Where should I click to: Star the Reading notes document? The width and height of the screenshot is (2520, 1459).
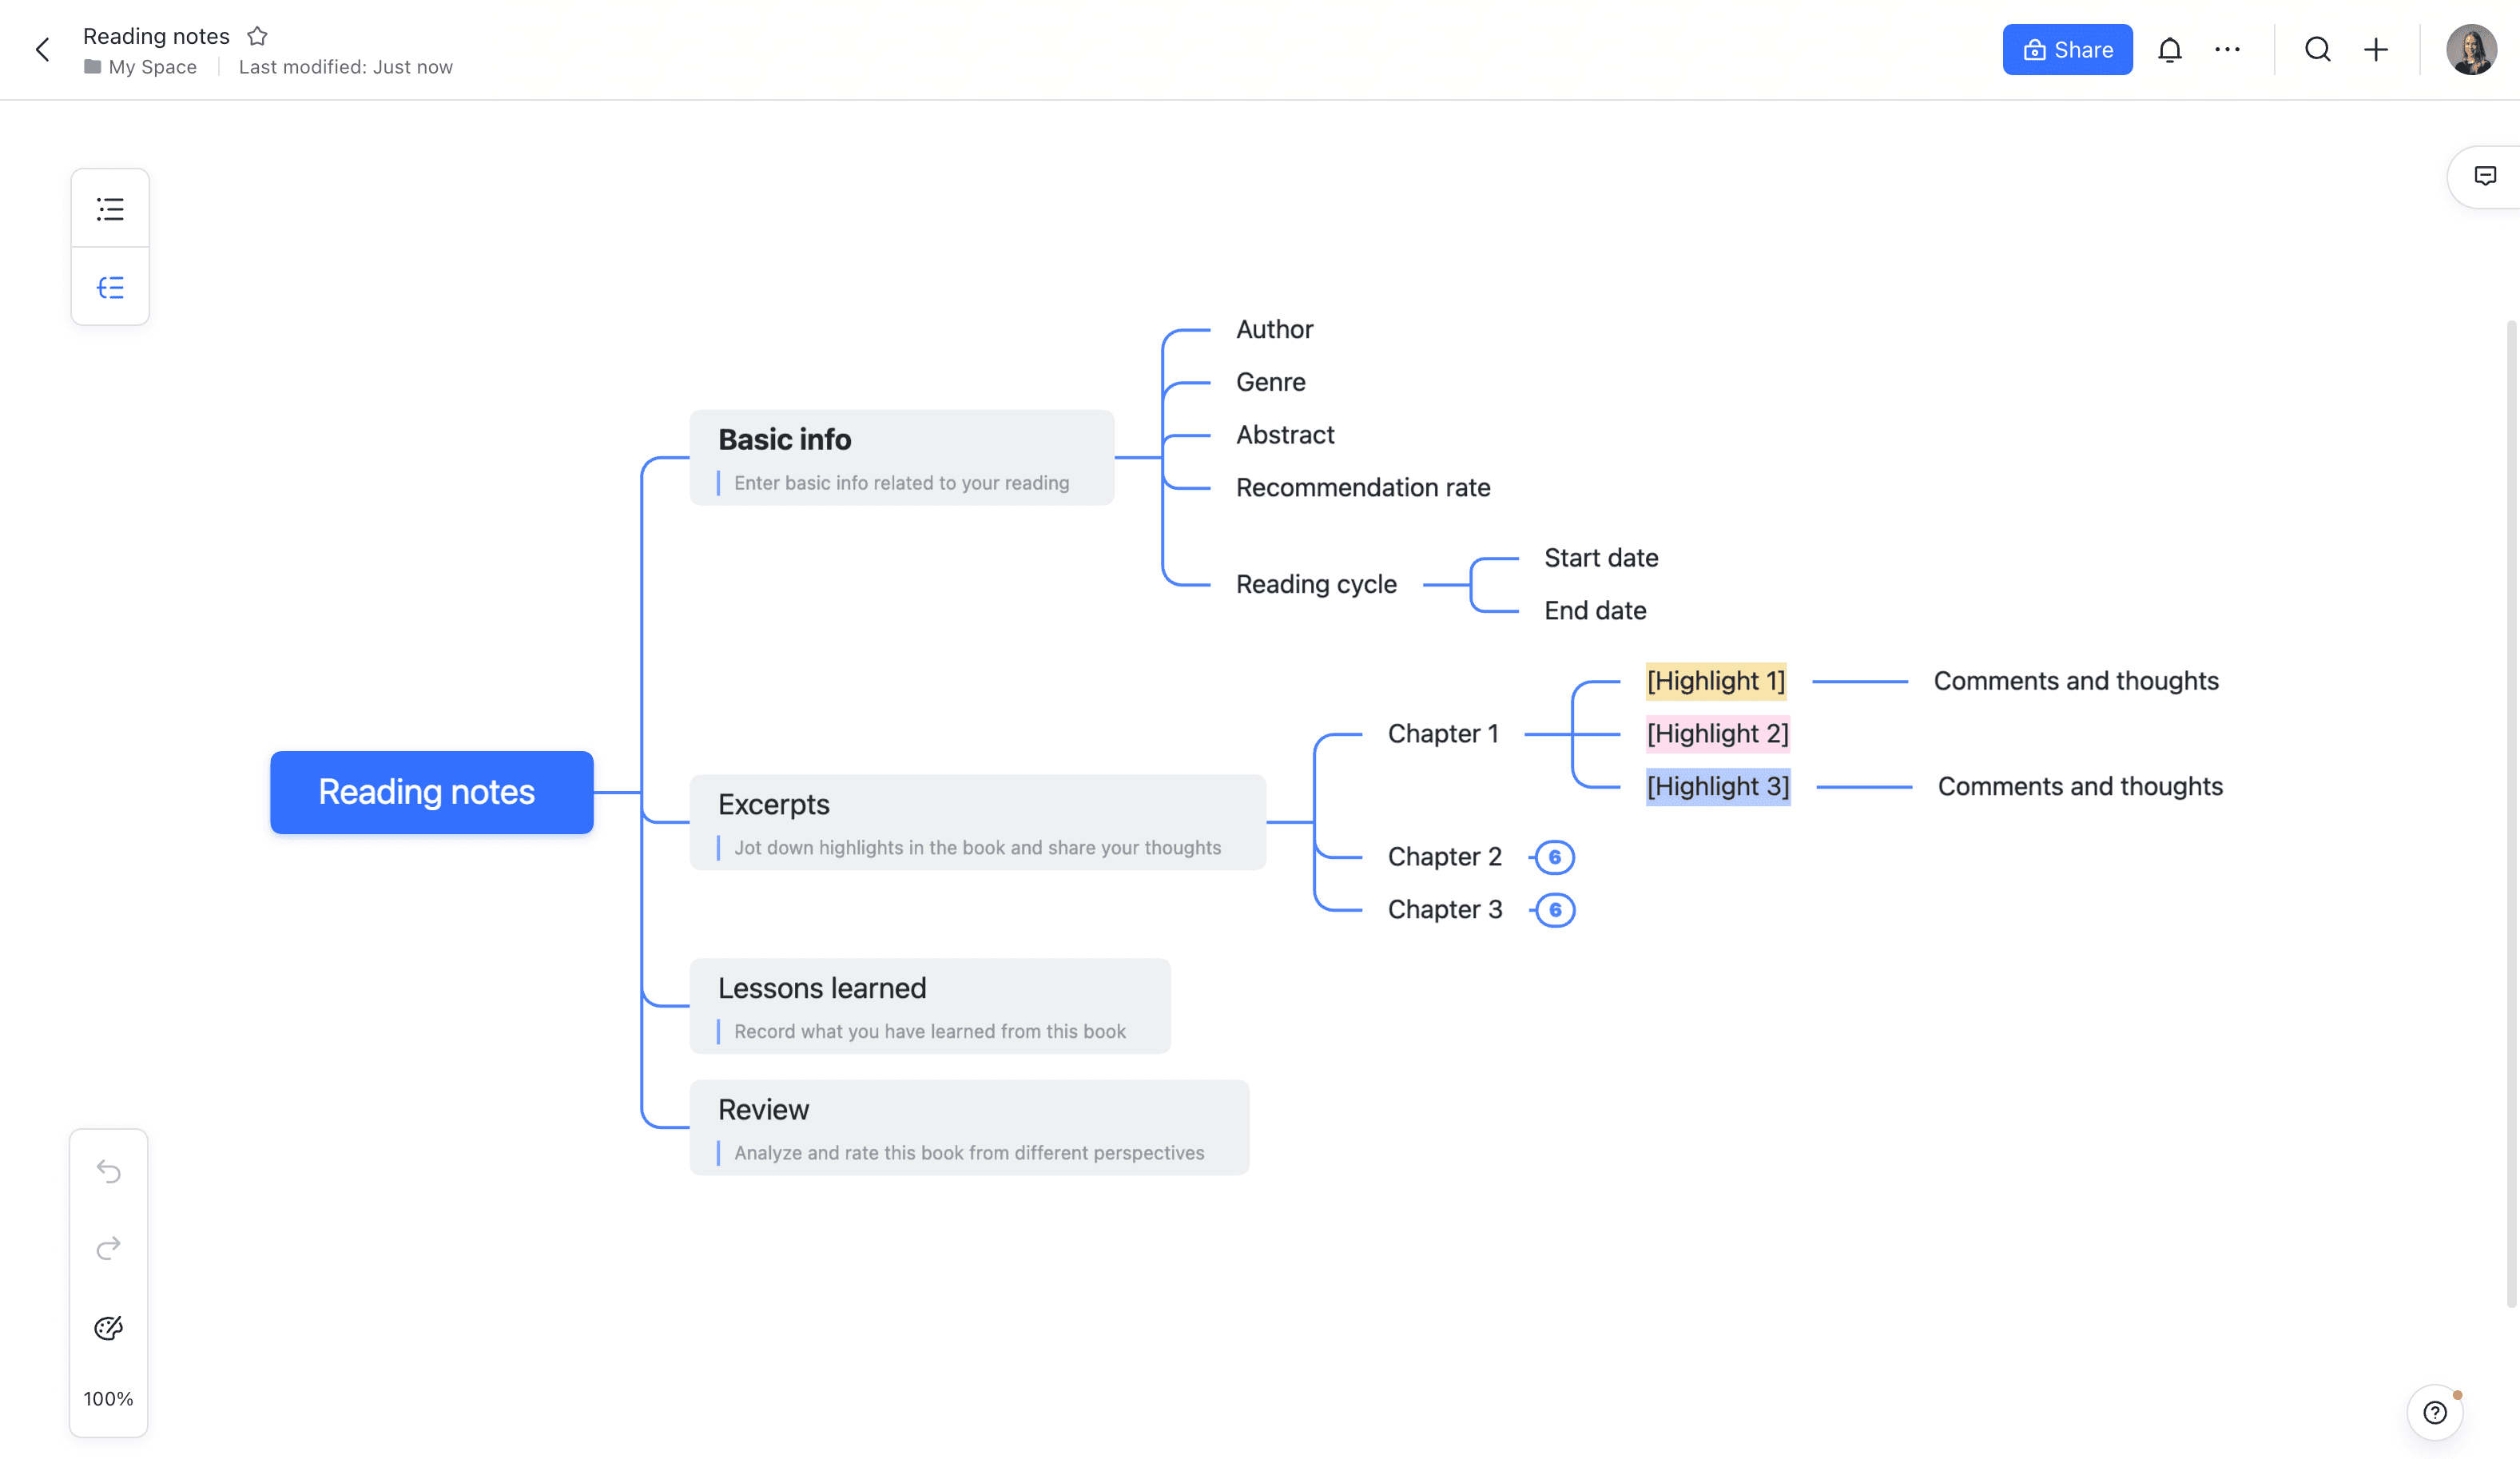[x=257, y=36]
